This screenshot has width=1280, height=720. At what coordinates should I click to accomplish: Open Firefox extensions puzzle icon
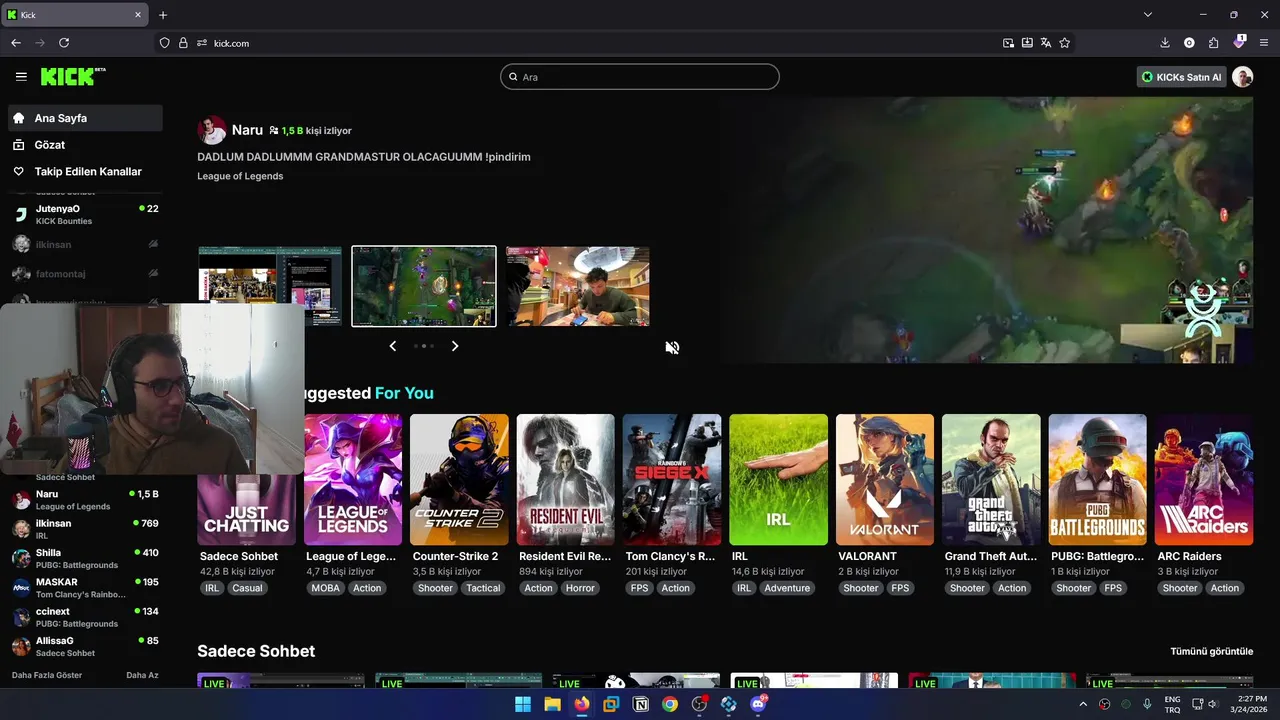tap(1214, 43)
